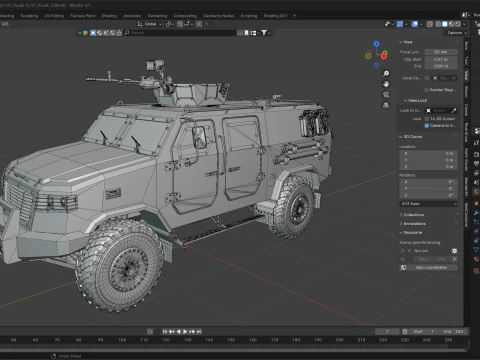This screenshot has height=360, width=480.
Task: Switch to the Texture Paint workspace tab
Action: [82, 16]
